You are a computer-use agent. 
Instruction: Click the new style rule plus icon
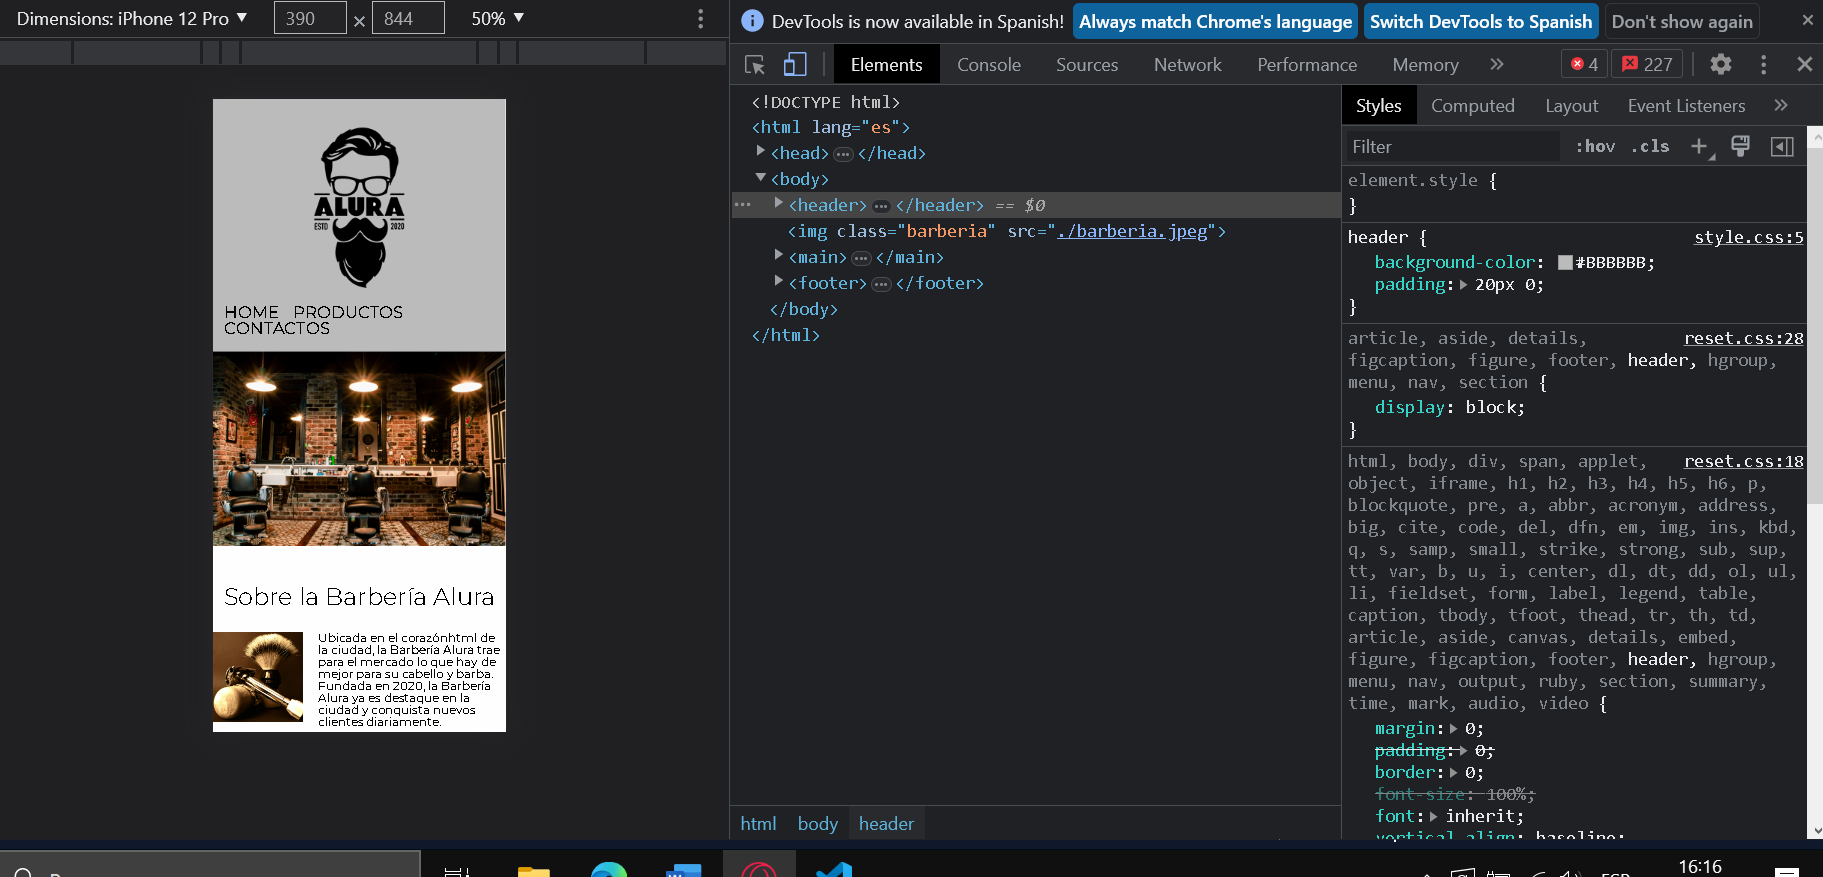coord(1700,147)
